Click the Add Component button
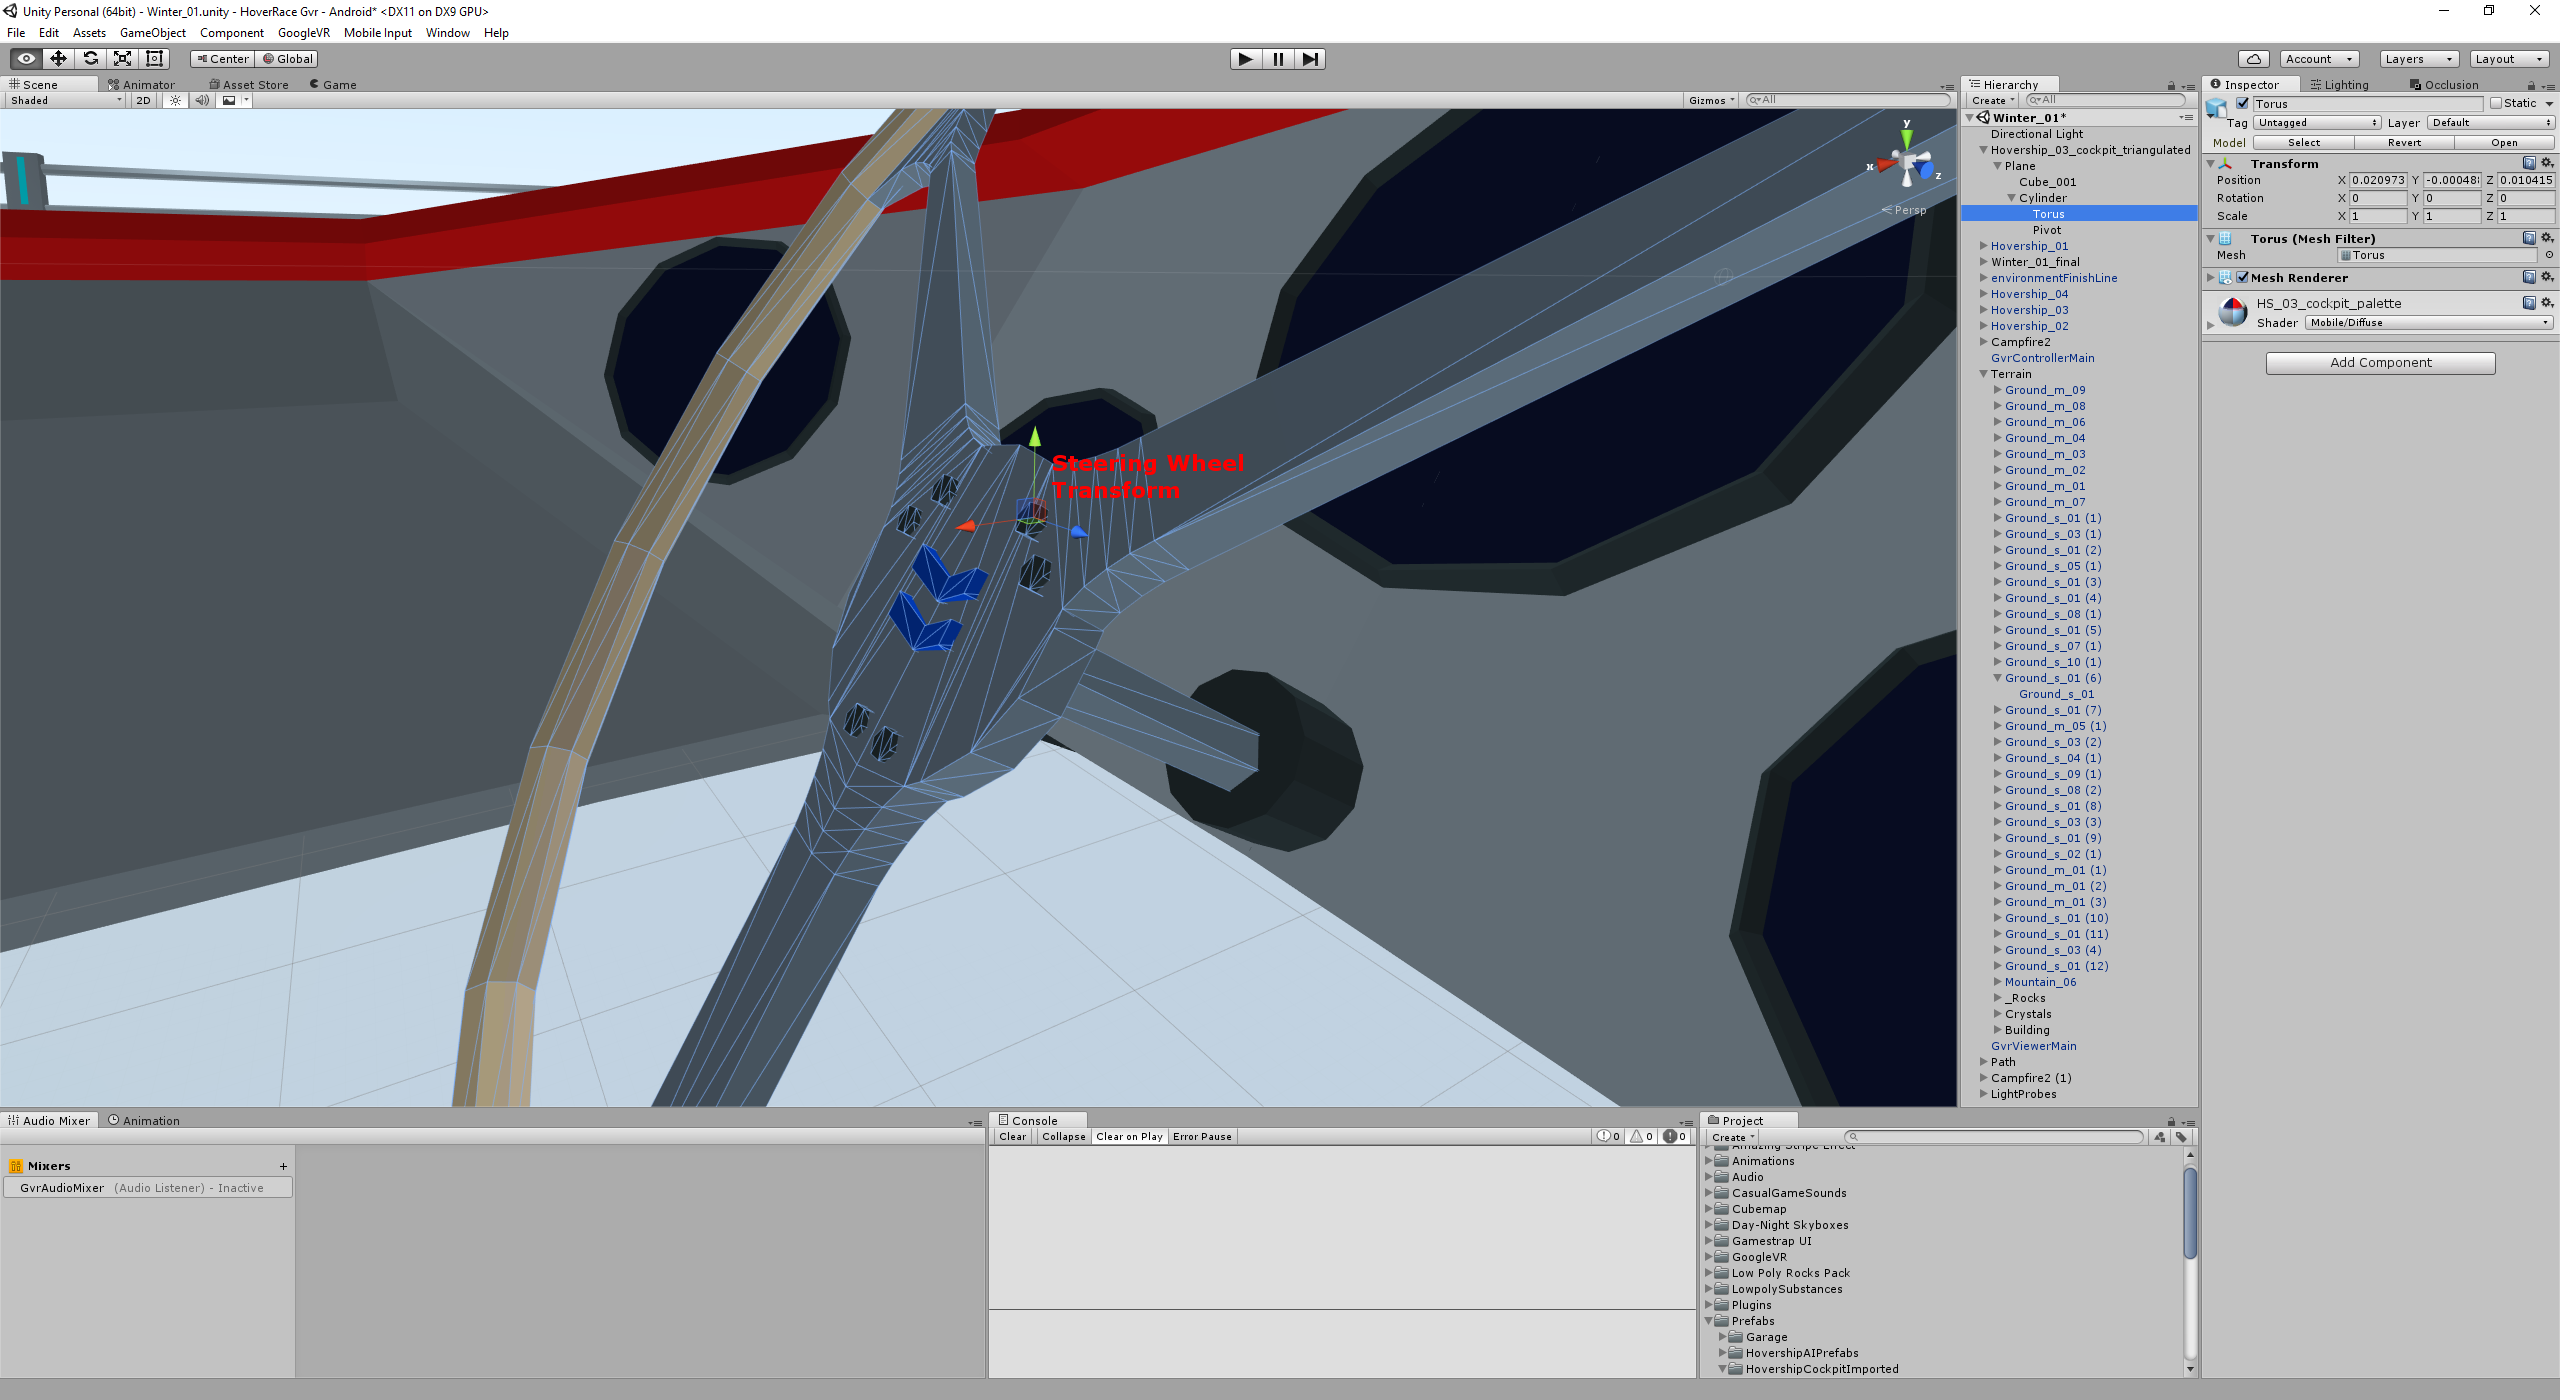The height and width of the screenshot is (1400, 2560). click(2380, 363)
